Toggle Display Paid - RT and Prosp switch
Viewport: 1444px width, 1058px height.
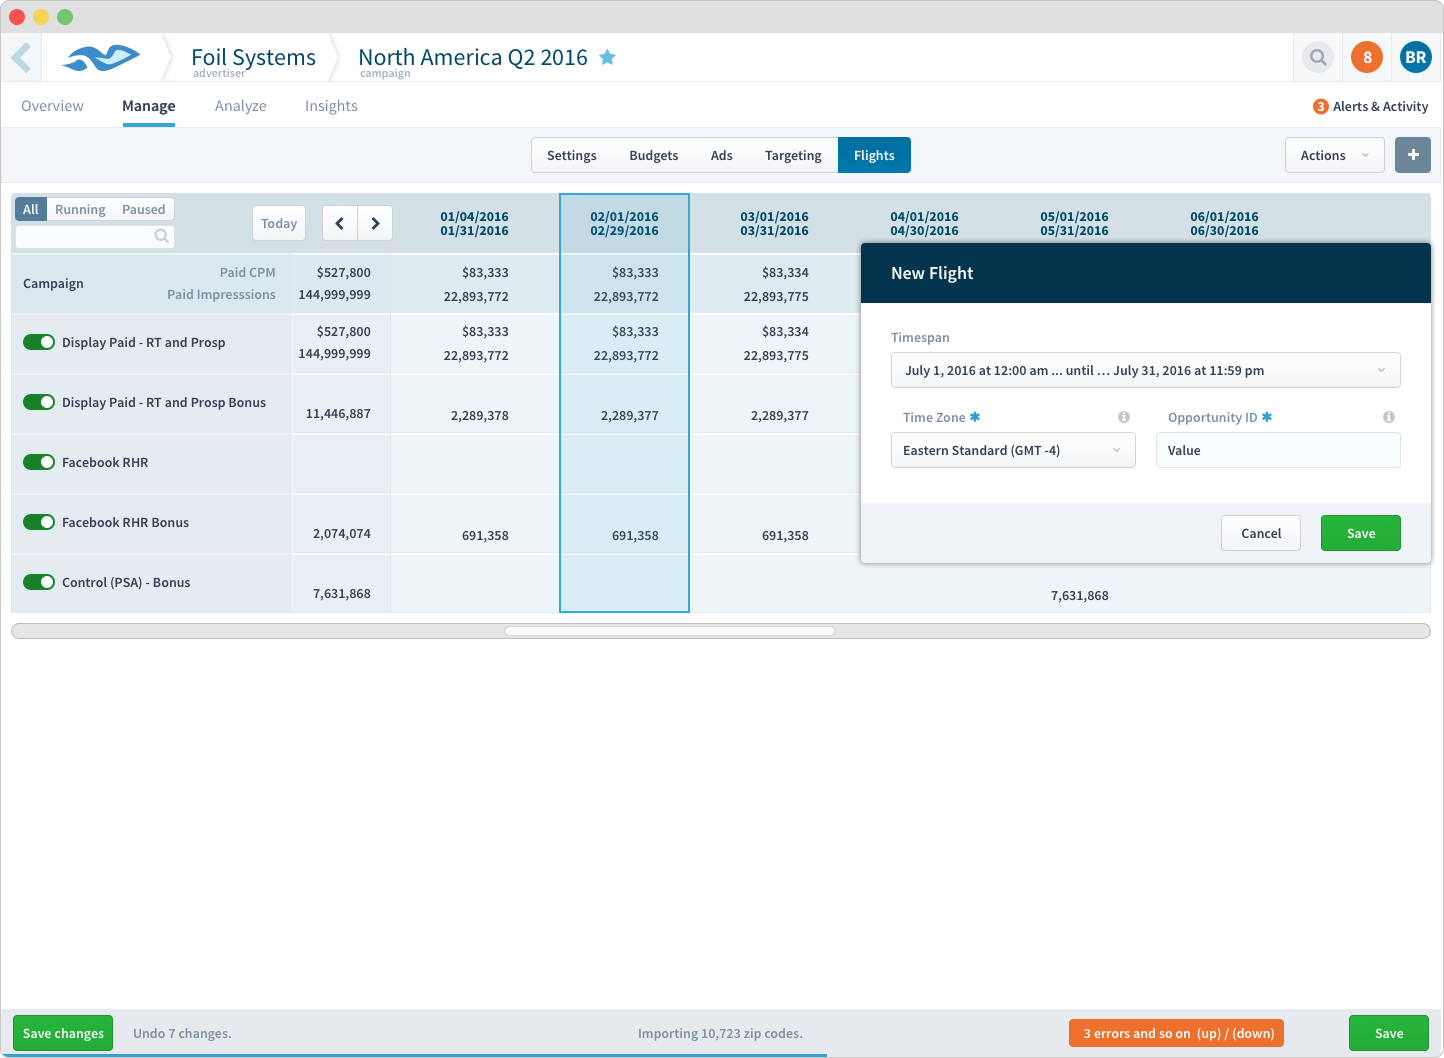tap(39, 342)
